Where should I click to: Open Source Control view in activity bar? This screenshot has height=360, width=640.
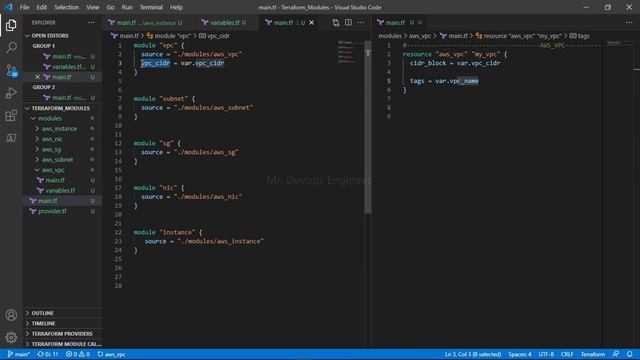click(x=11, y=70)
